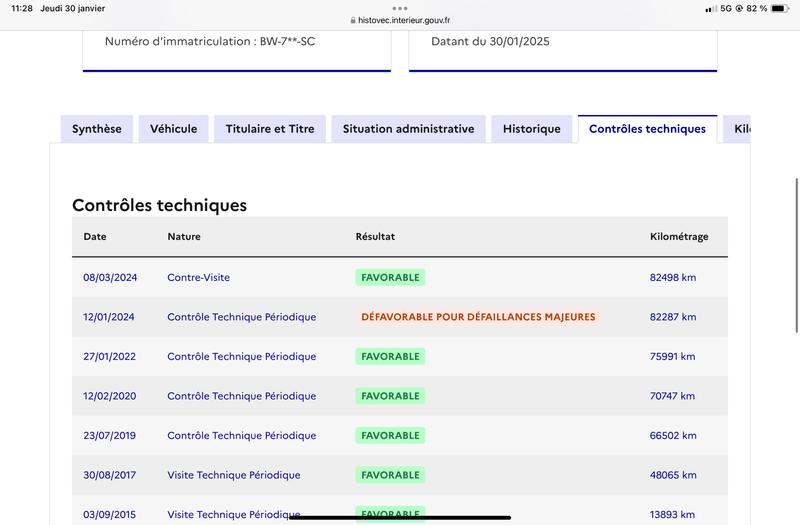Tap the histovec.interieur.gouv.fr address bar
Image resolution: width=800 pixels, height=525 pixels.
tap(400, 20)
